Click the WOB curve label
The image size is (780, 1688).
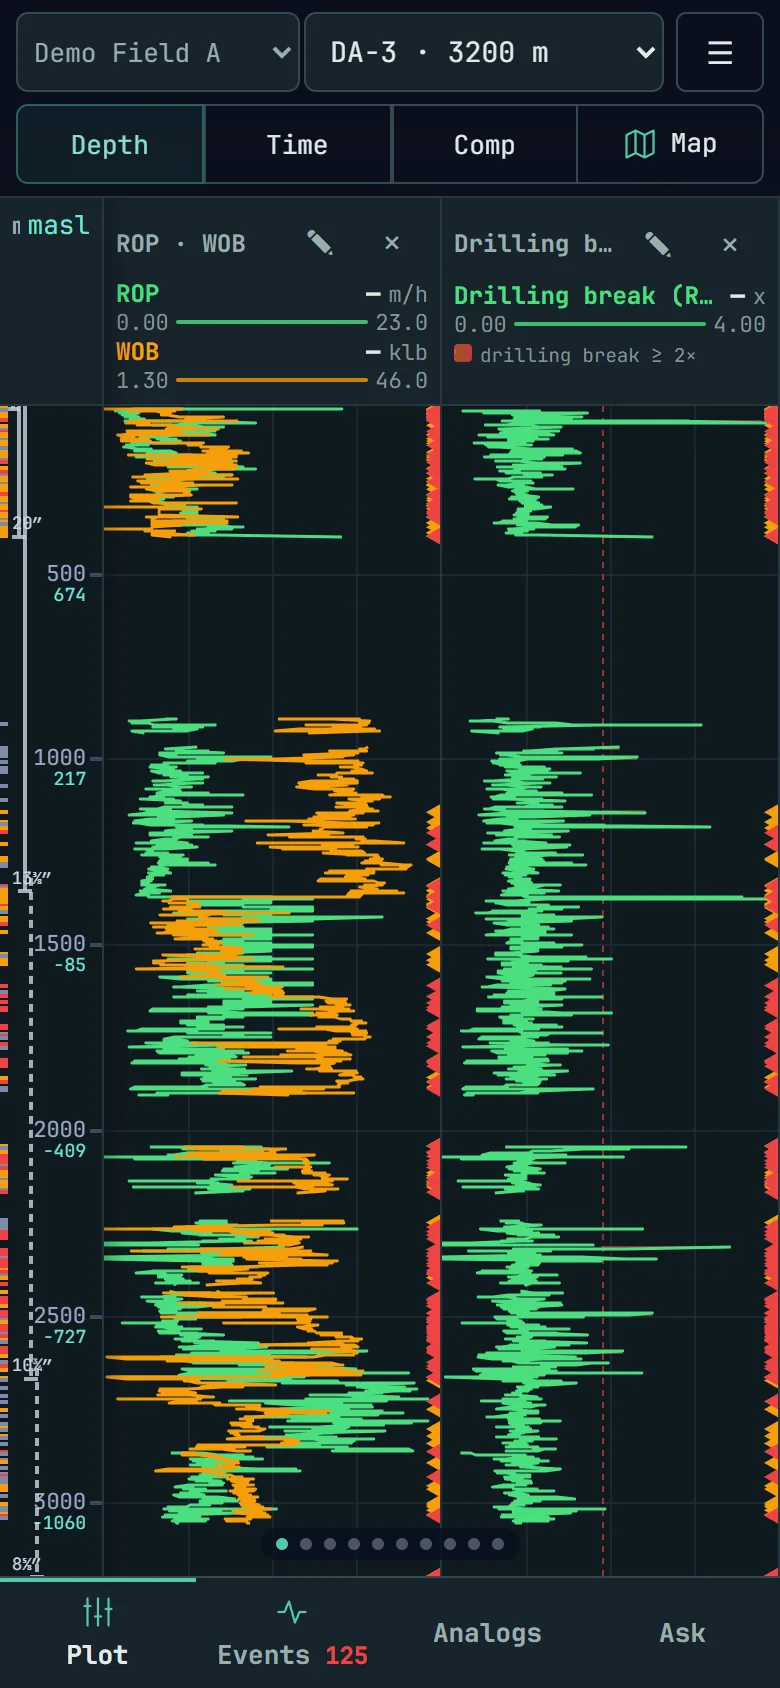[x=138, y=352]
